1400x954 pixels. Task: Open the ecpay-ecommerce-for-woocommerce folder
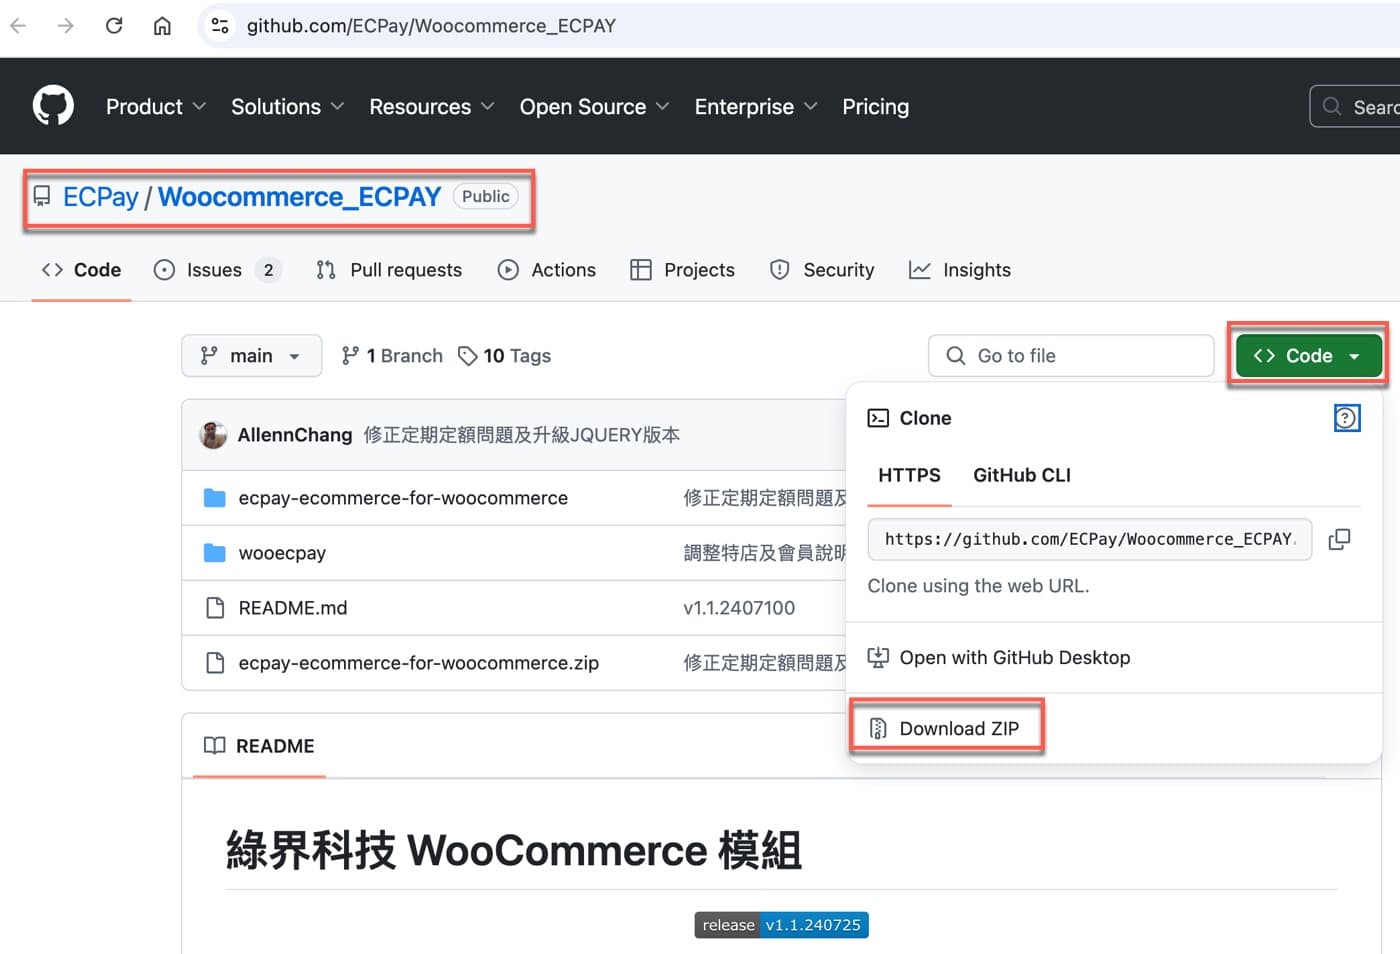point(403,497)
